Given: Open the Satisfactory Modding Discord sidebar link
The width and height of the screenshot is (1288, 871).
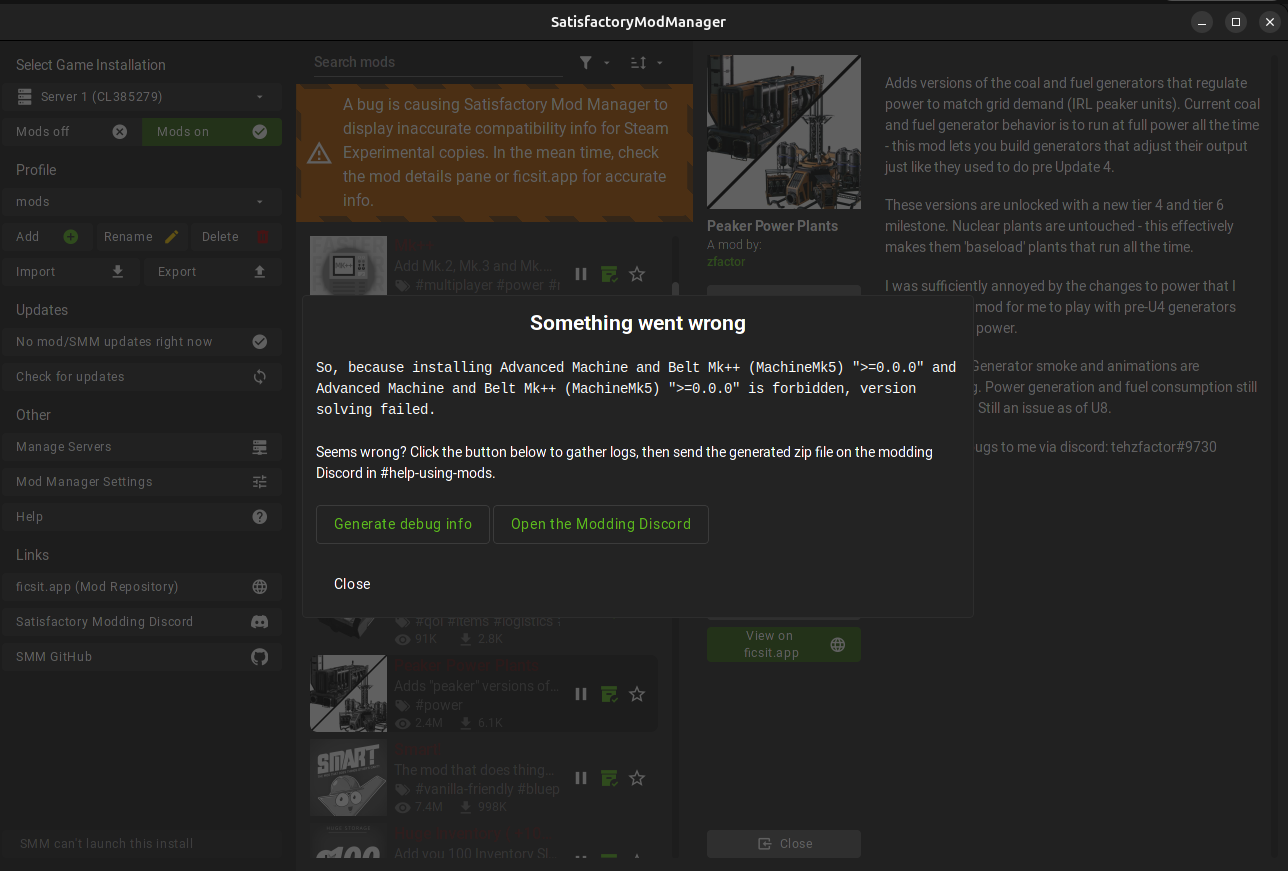Looking at the screenshot, I should pos(141,622).
